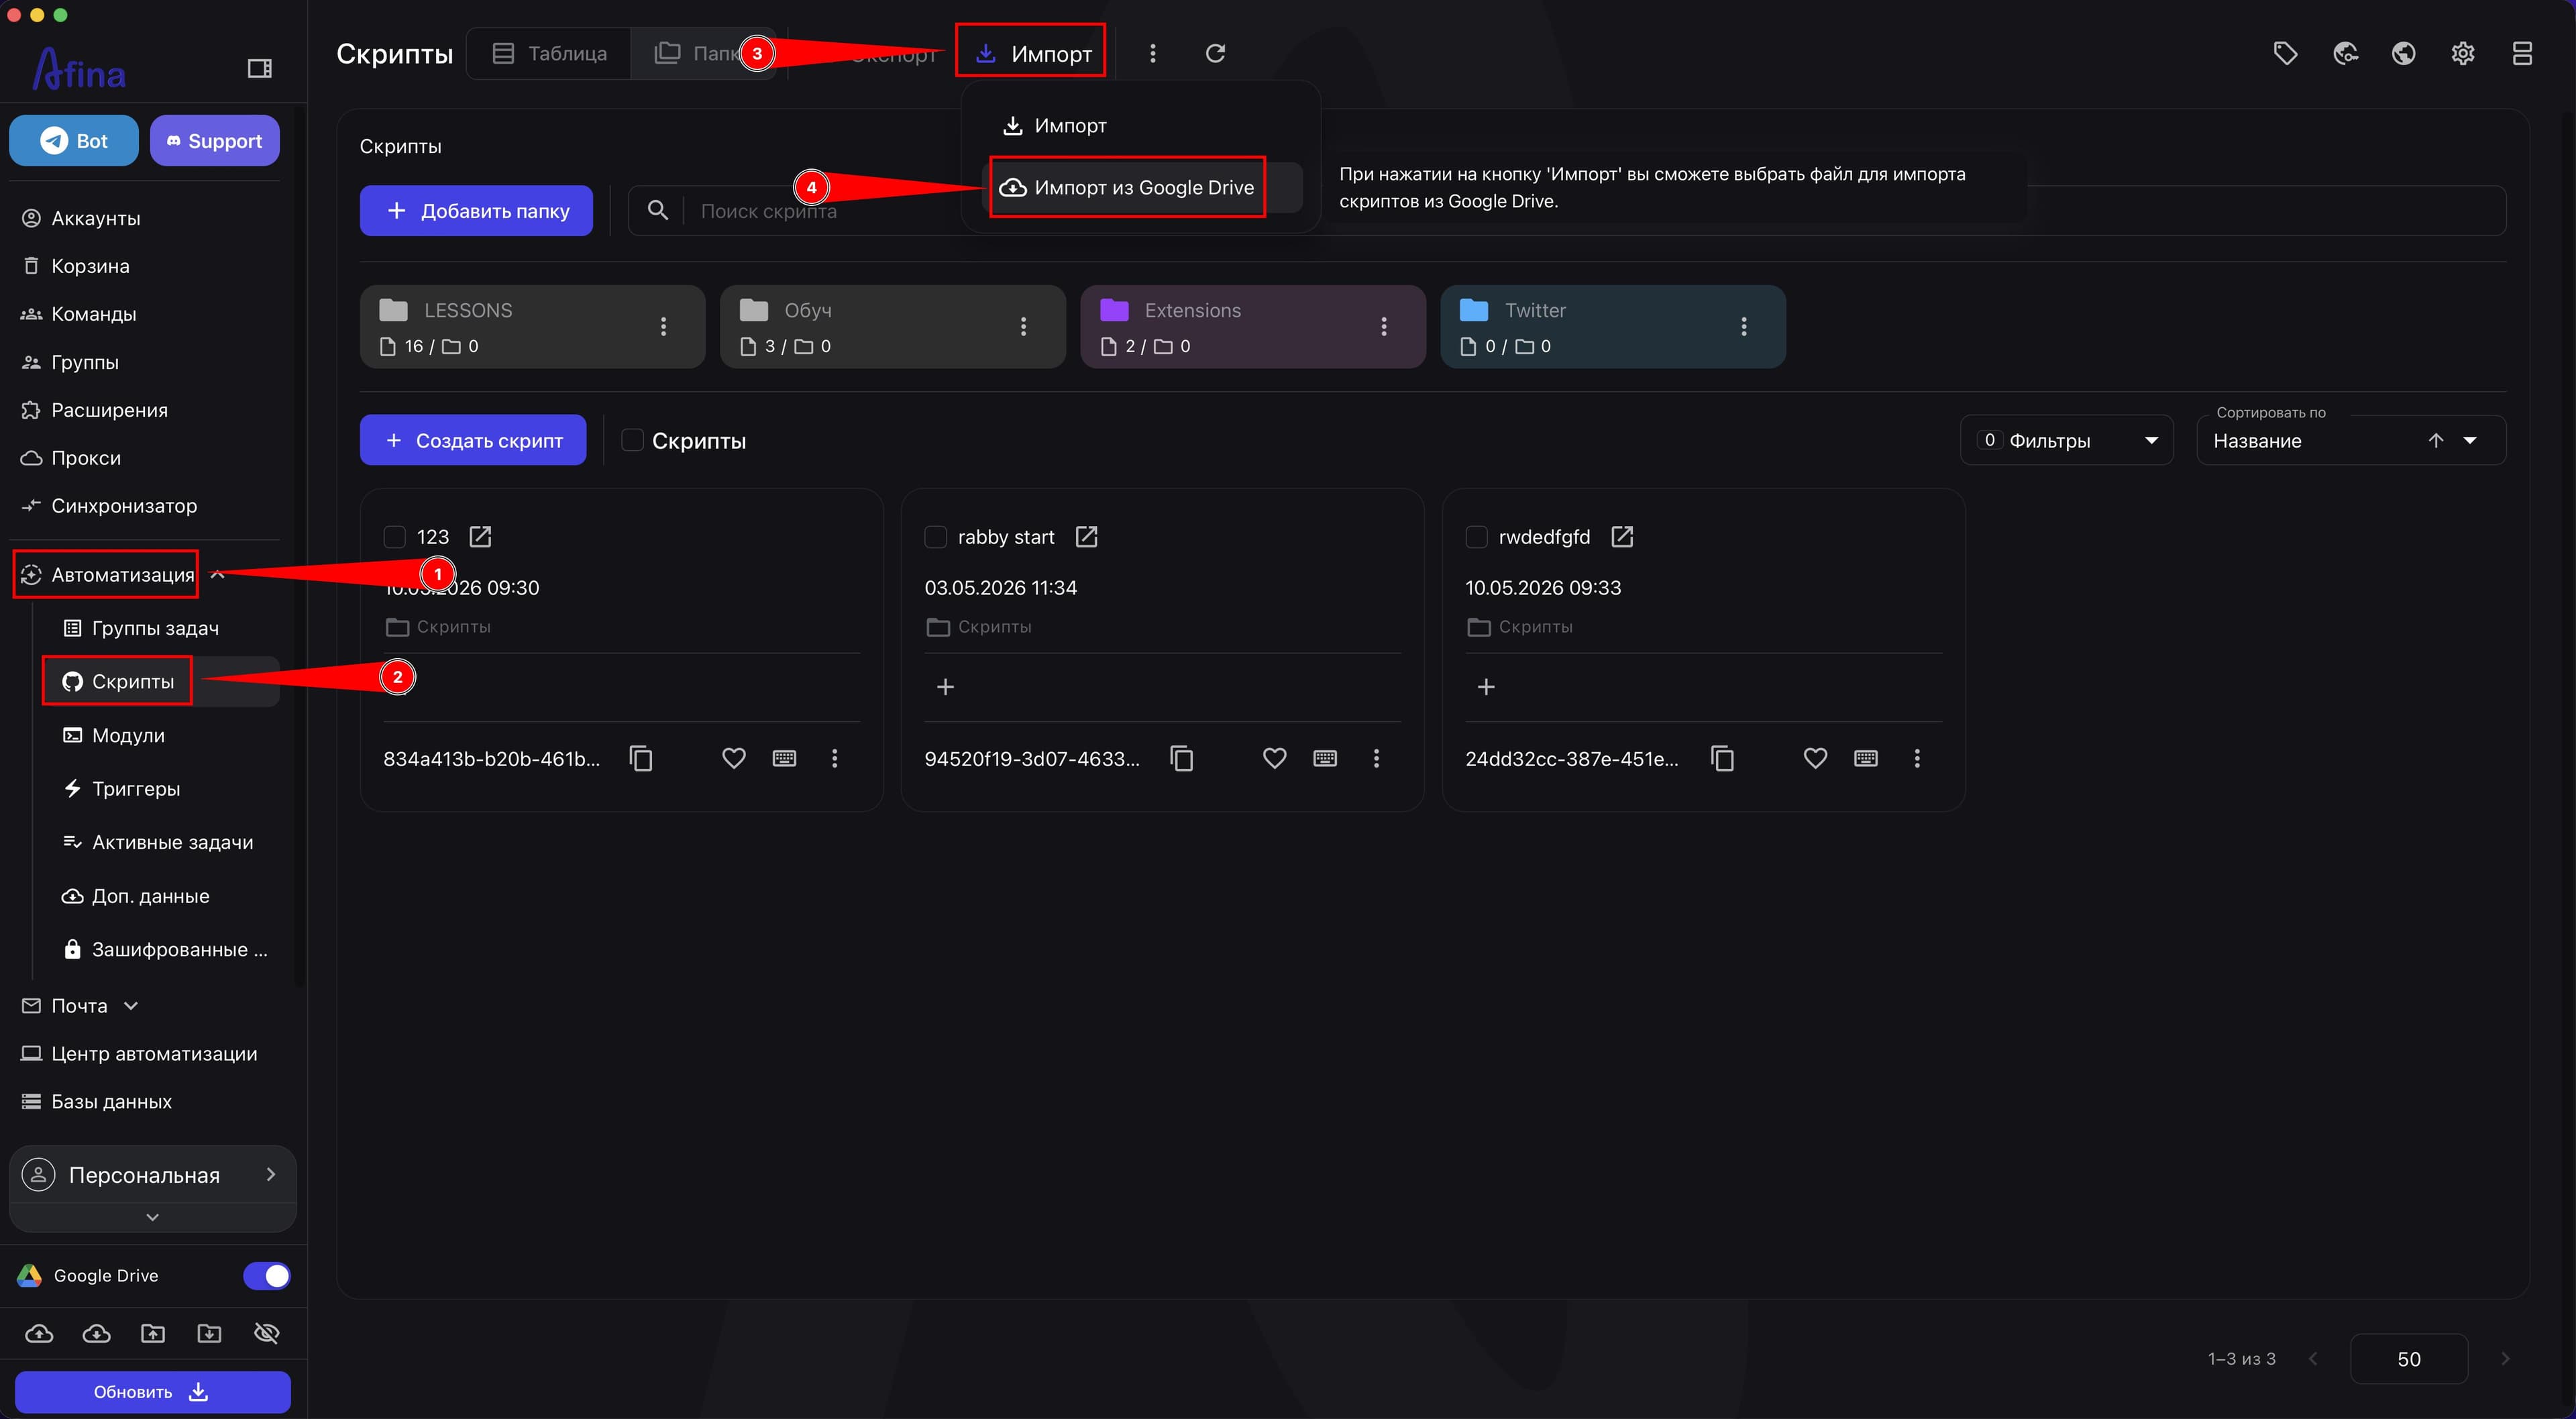2576x1419 pixels.
Task: Open the Название sort dropdown
Action: point(2350,441)
